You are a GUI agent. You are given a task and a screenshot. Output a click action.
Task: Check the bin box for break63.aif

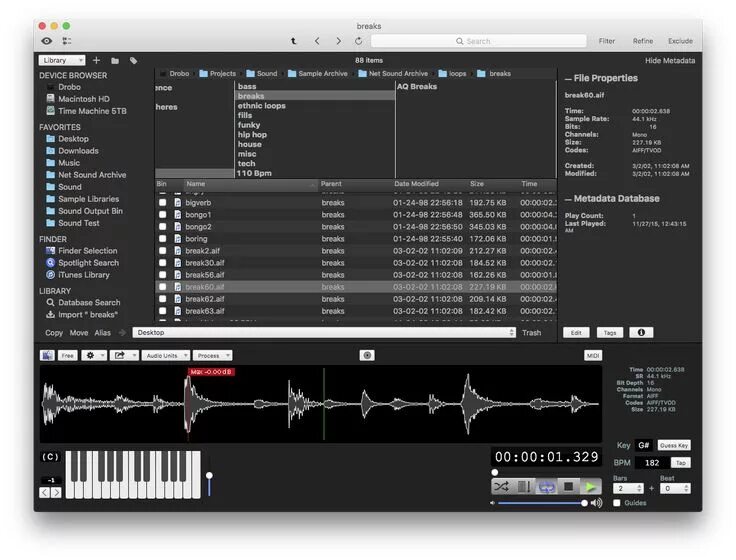click(x=162, y=311)
